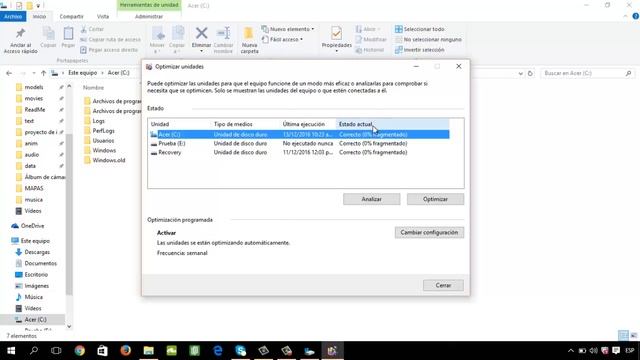Open Microsoft Edge from taskbar
Screen dimensions: 640x360
218,351
